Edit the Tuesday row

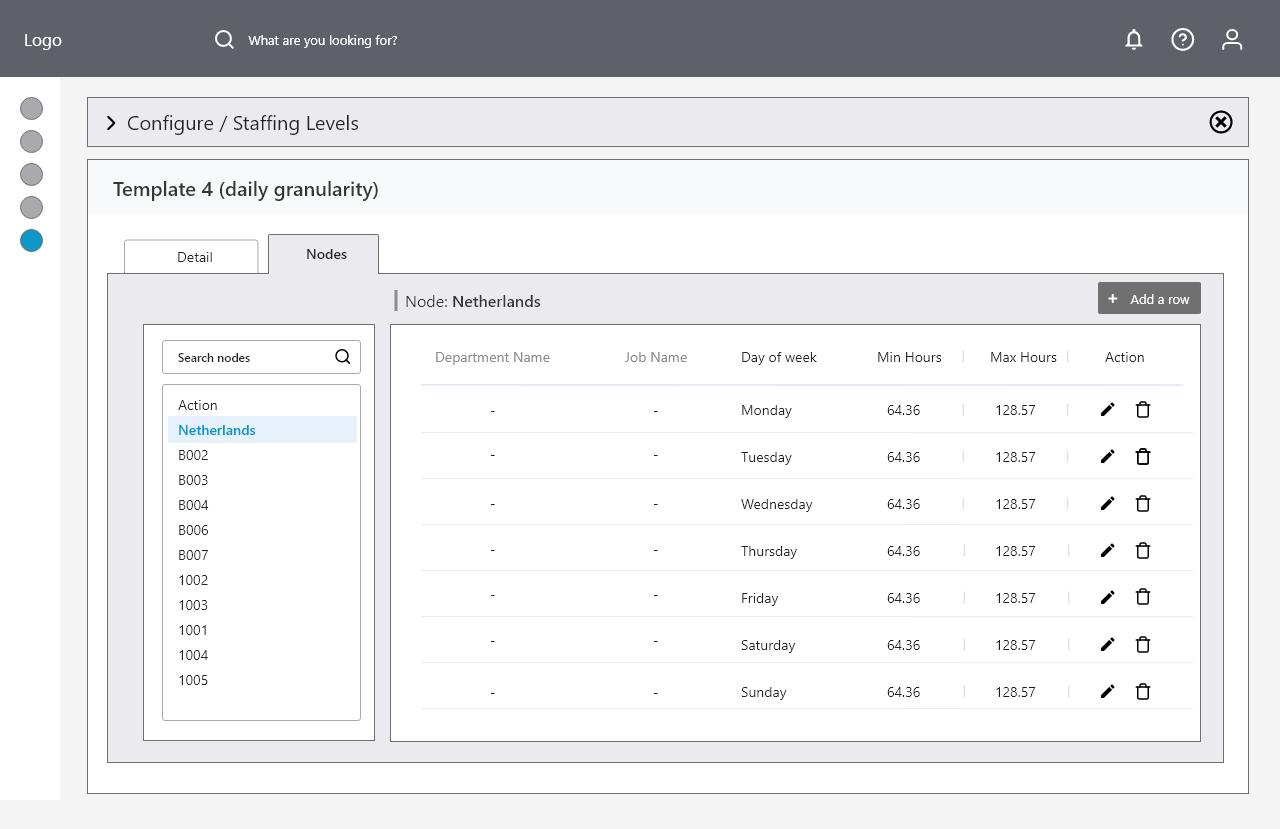pyautogui.click(x=1107, y=457)
